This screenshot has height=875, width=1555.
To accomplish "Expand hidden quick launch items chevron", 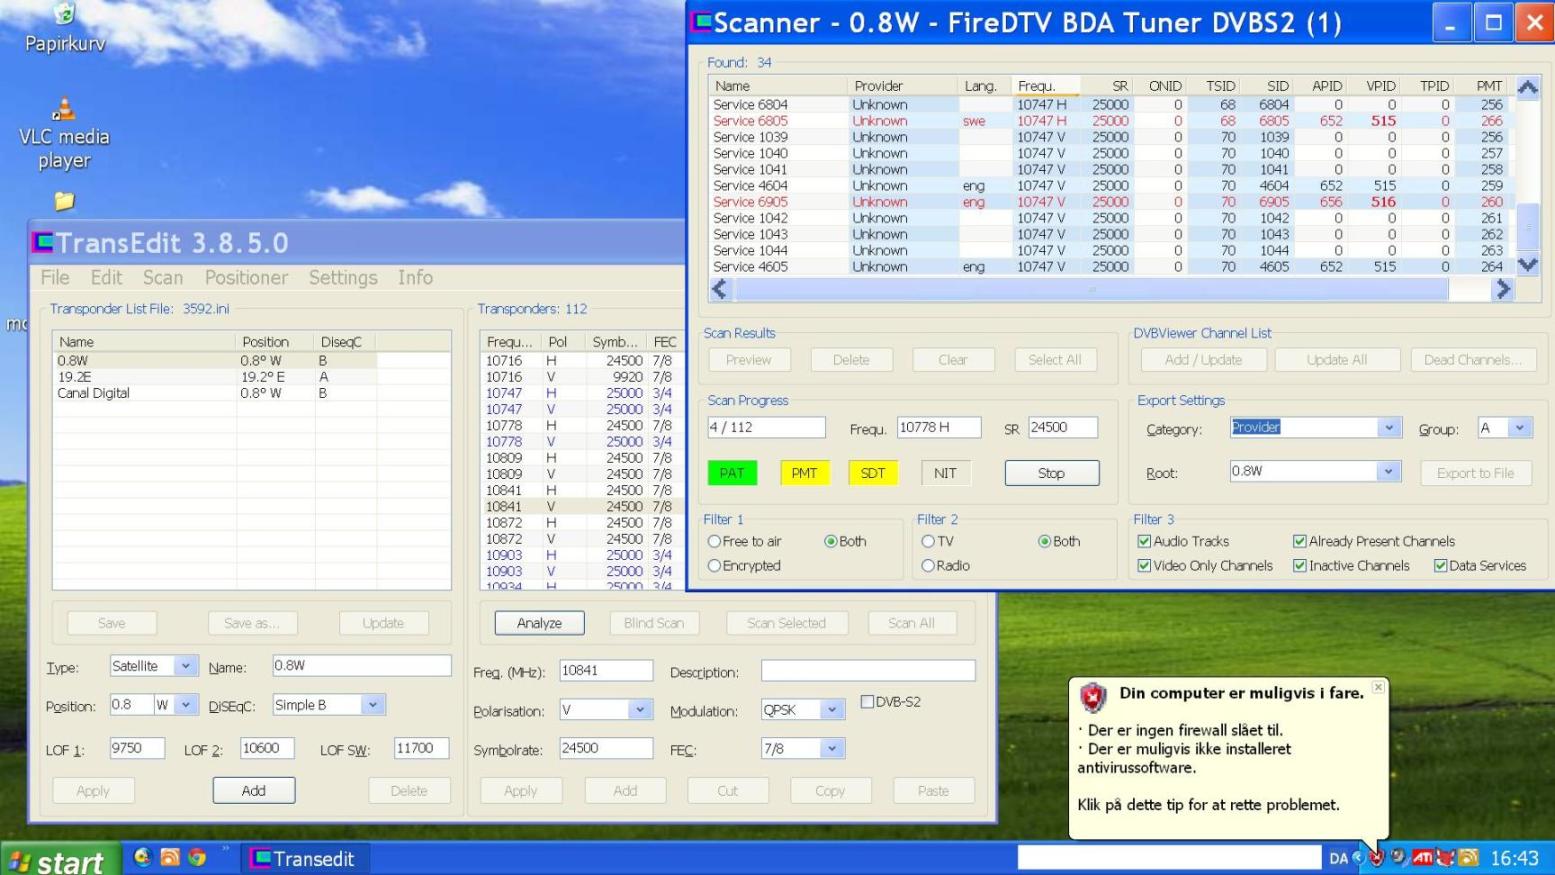I will [x=226, y=850].
